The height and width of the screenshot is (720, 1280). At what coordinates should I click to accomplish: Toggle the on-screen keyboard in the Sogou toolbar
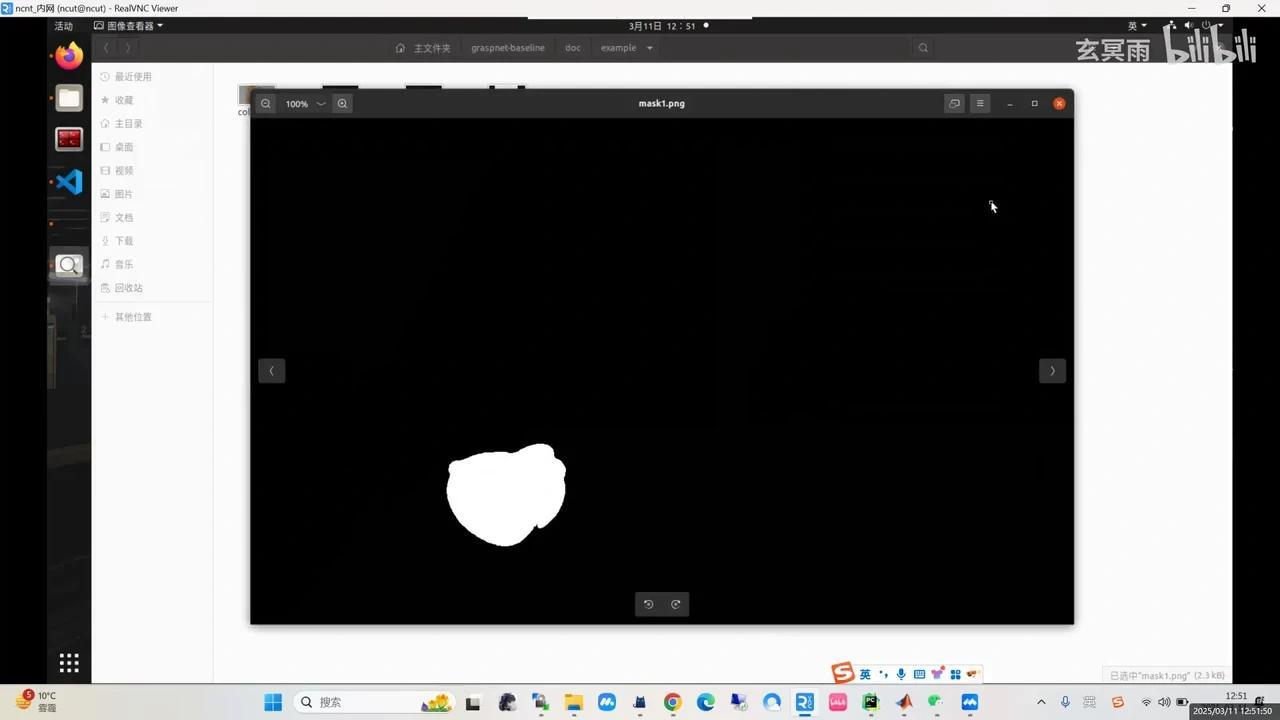coord(918,673)
